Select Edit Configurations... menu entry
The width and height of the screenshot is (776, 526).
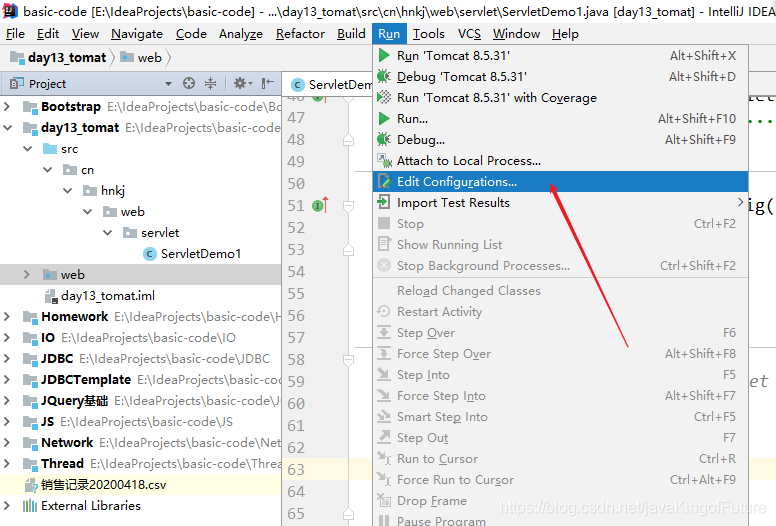[560, 182]
